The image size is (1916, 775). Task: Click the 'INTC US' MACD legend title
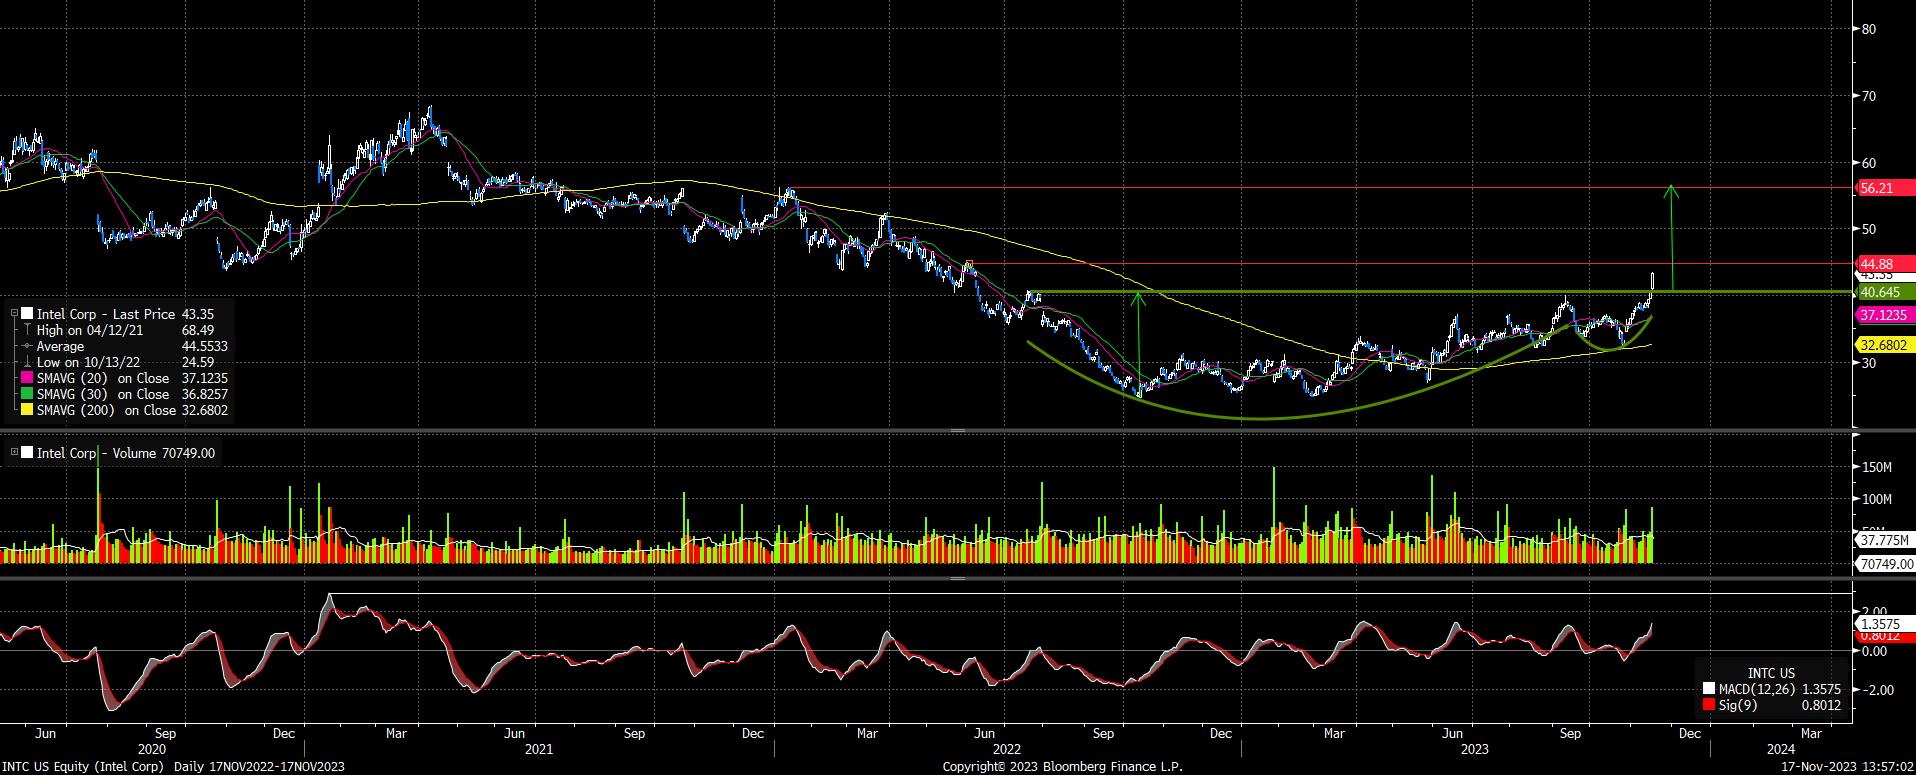1771,673
